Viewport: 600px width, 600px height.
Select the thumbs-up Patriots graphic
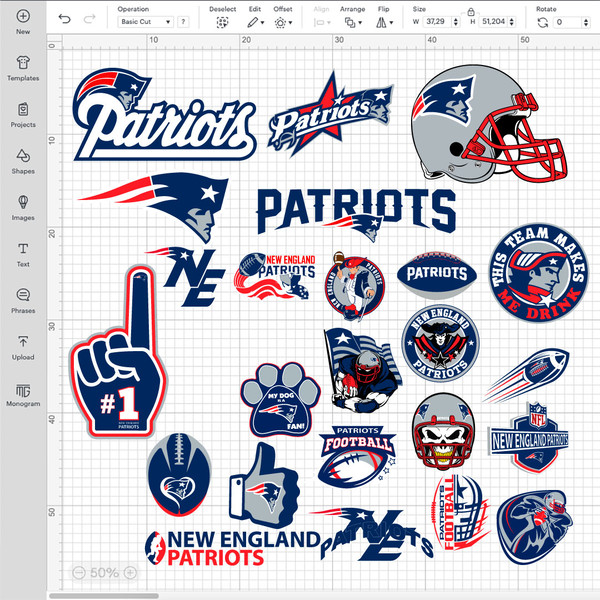click(264, 486)
